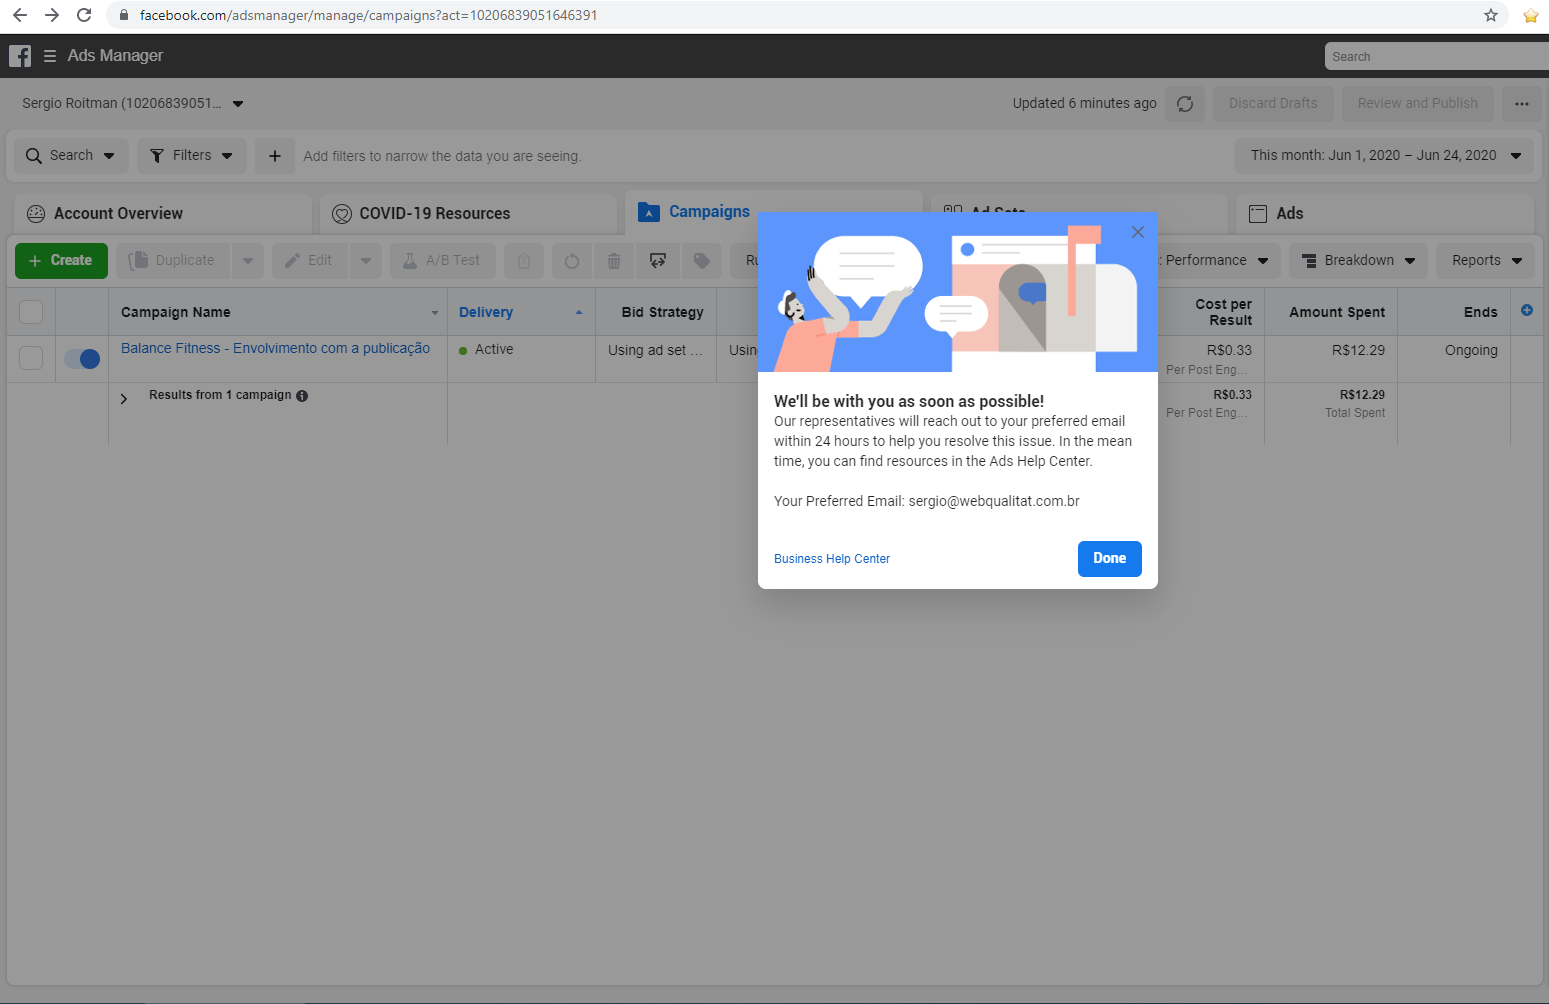Open the Ads Manager hamburger menu
The height and width of the screenshot is (1004, 1549).
pyautogui.click(x=49, y=56)
